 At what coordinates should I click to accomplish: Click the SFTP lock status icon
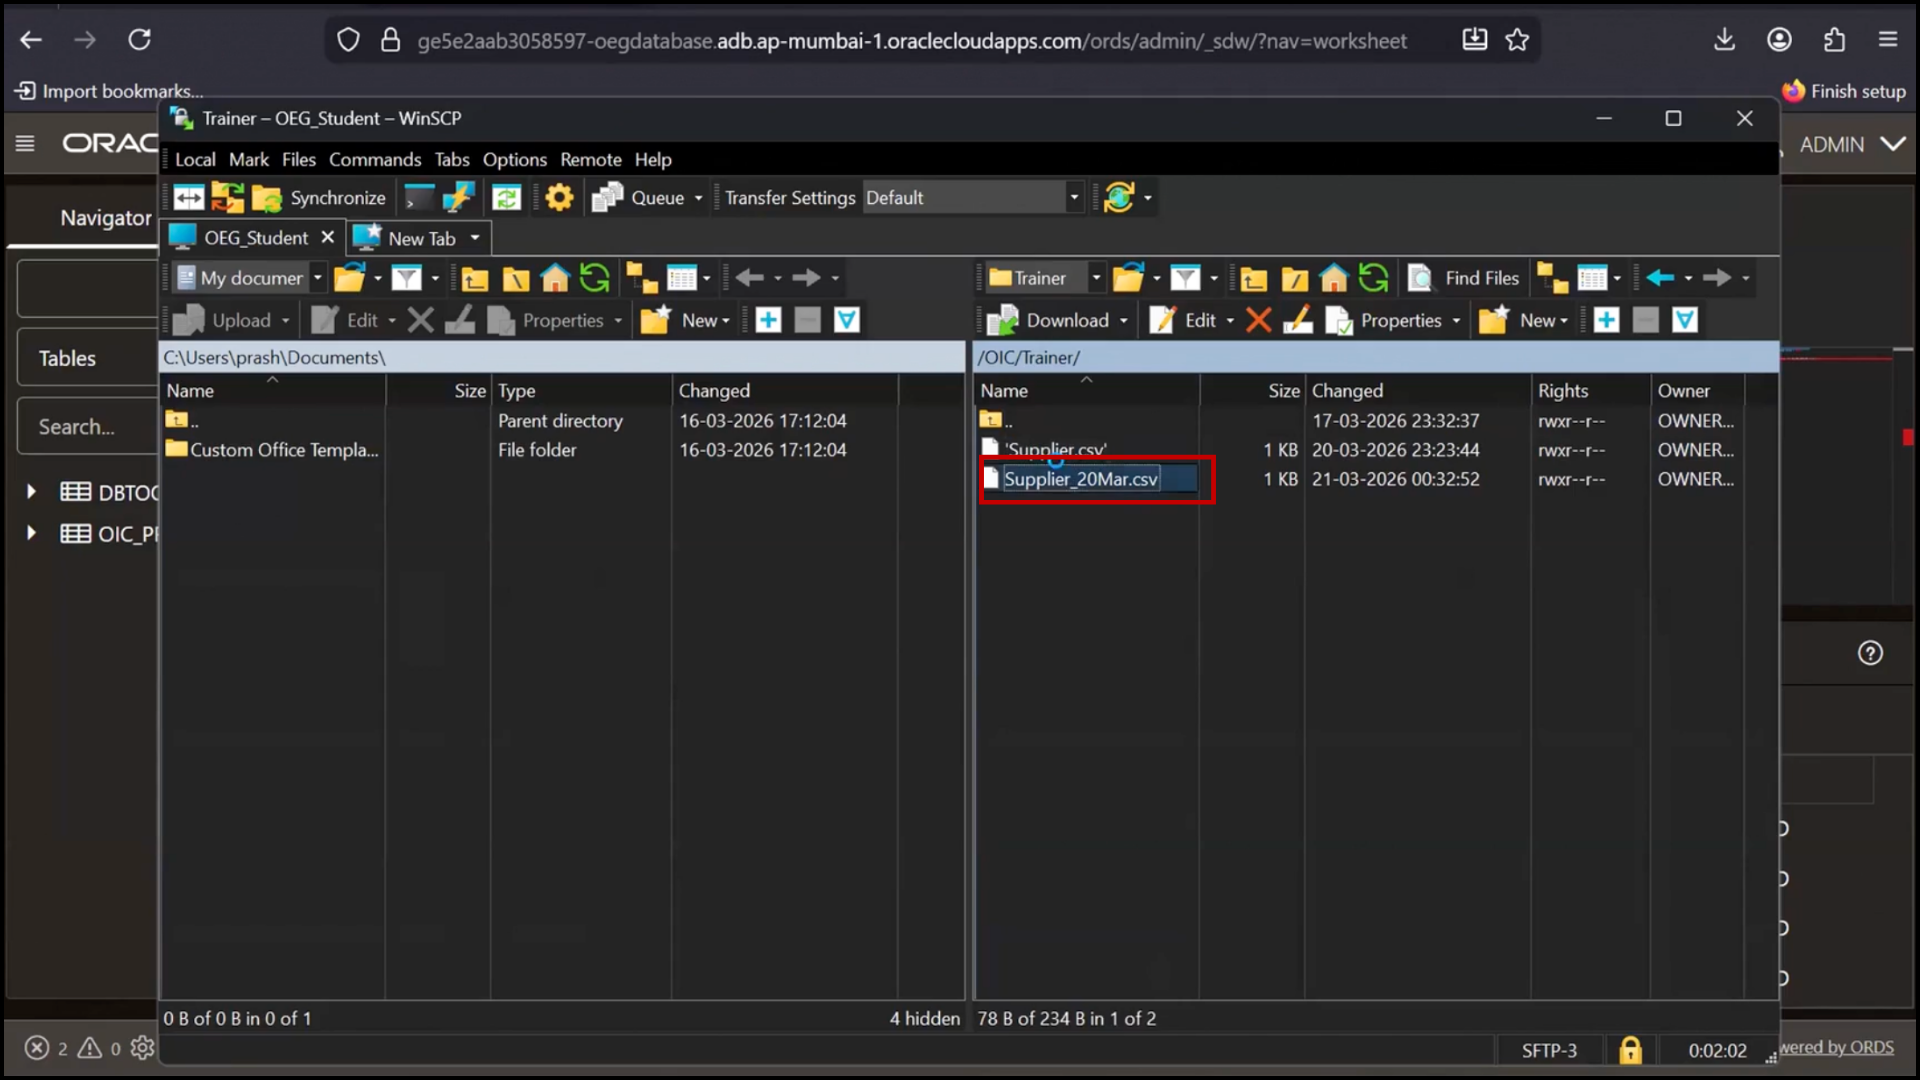tap(1630, 1050)
